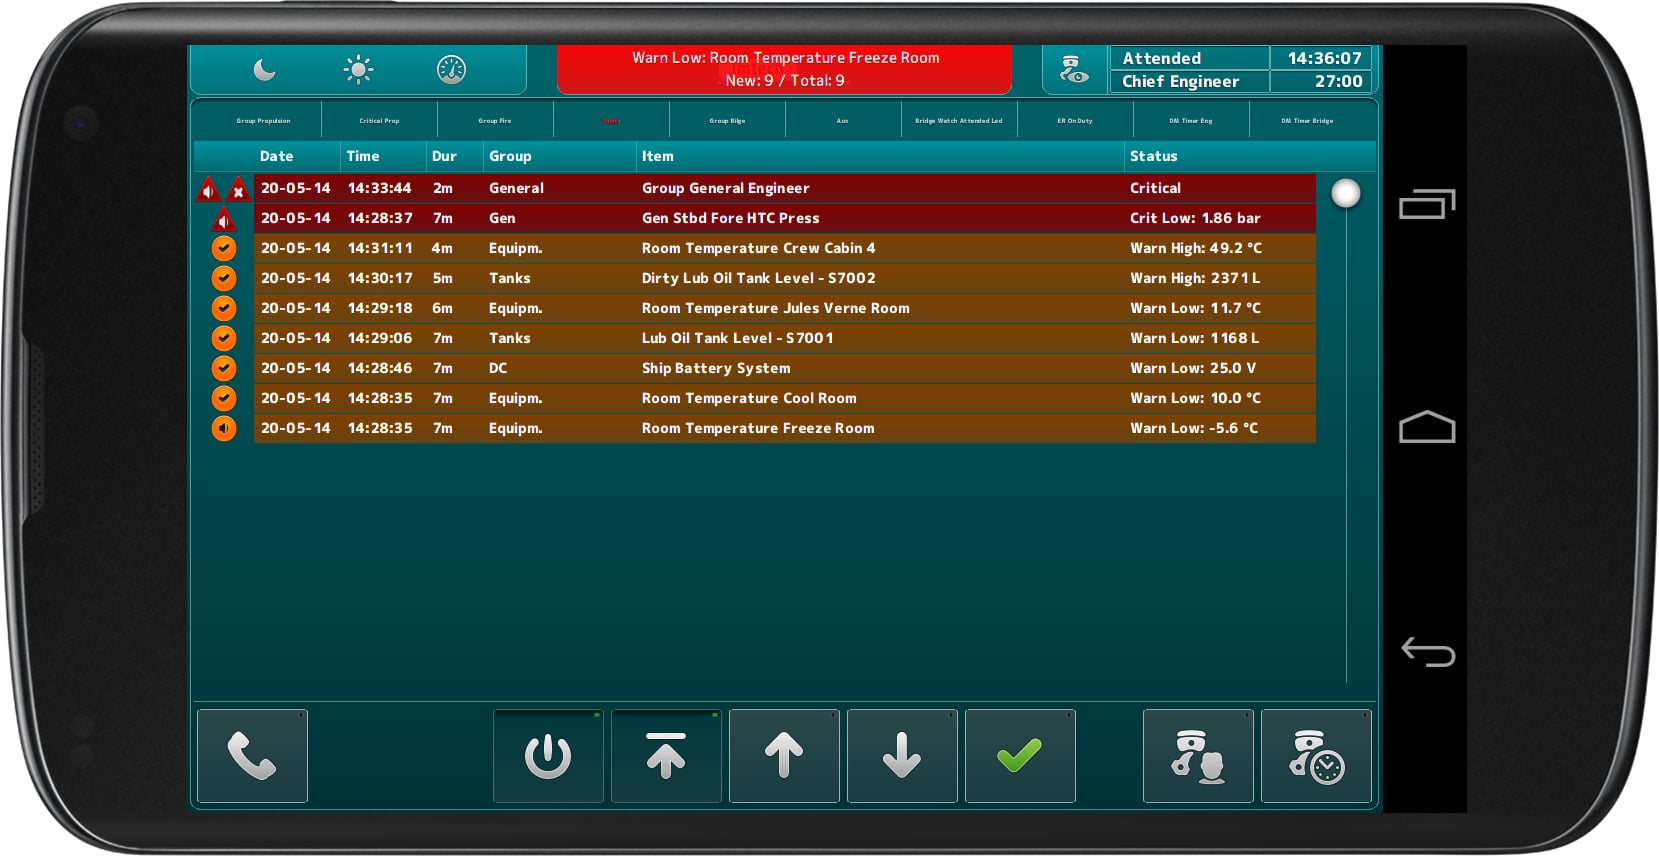This screenshot has width=1659, height=856.
Task: Click the engineer watch eye icon
Action: click(1074, 70)
